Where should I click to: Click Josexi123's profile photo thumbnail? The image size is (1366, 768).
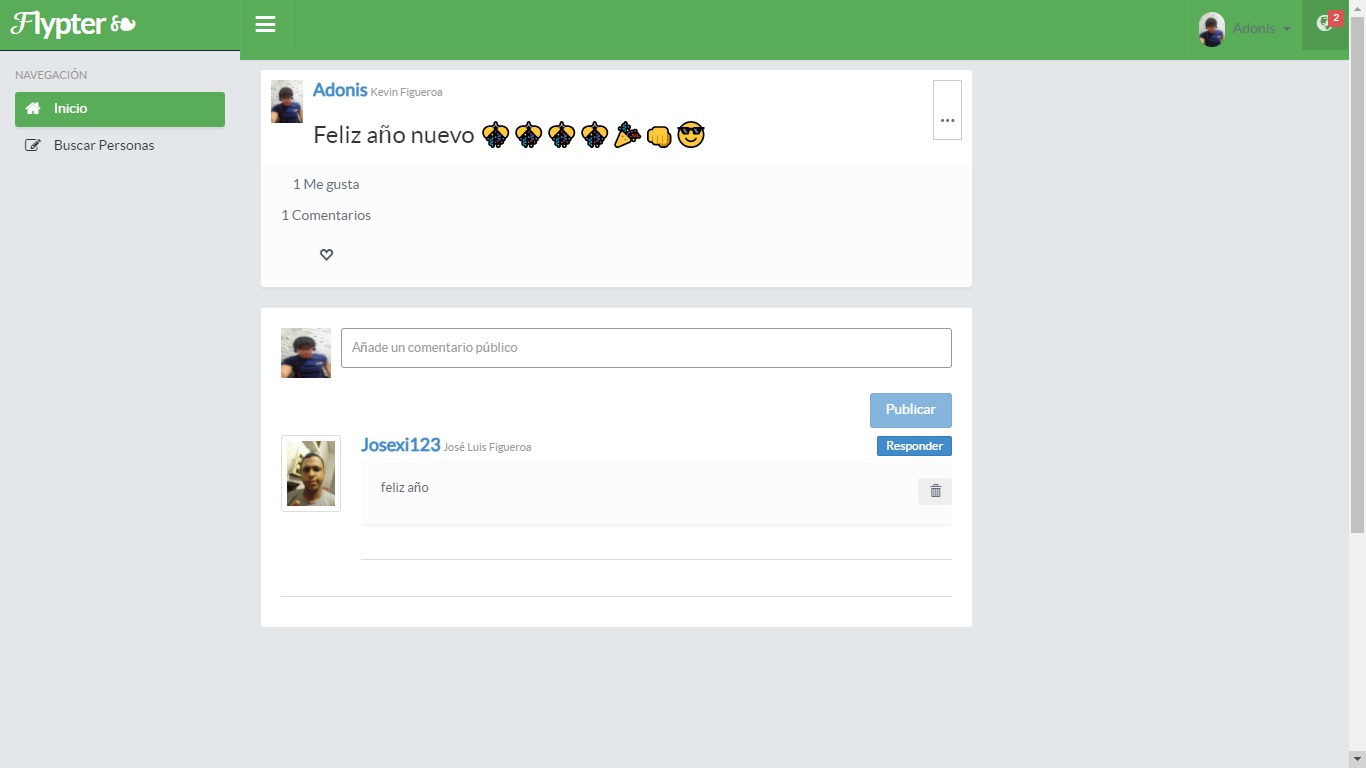pos(311,473)
